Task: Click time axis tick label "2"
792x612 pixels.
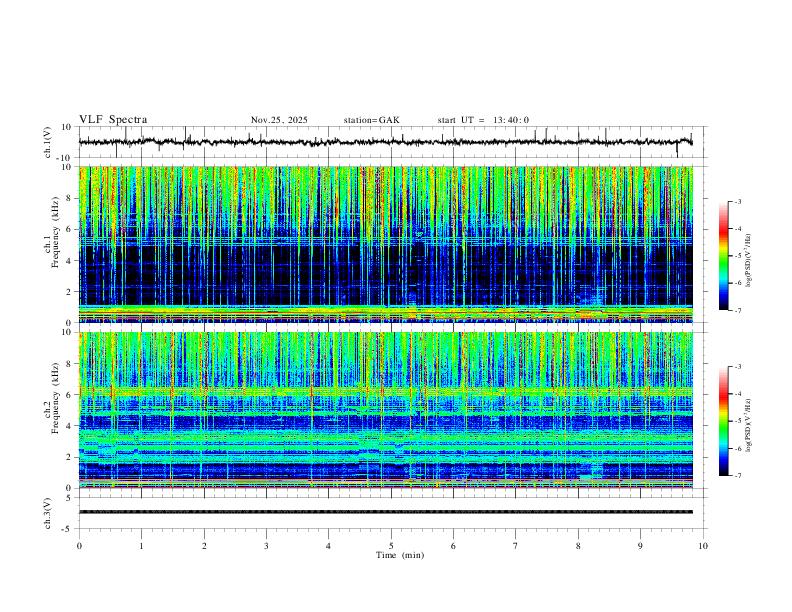Action: click(x=204, y=546)
